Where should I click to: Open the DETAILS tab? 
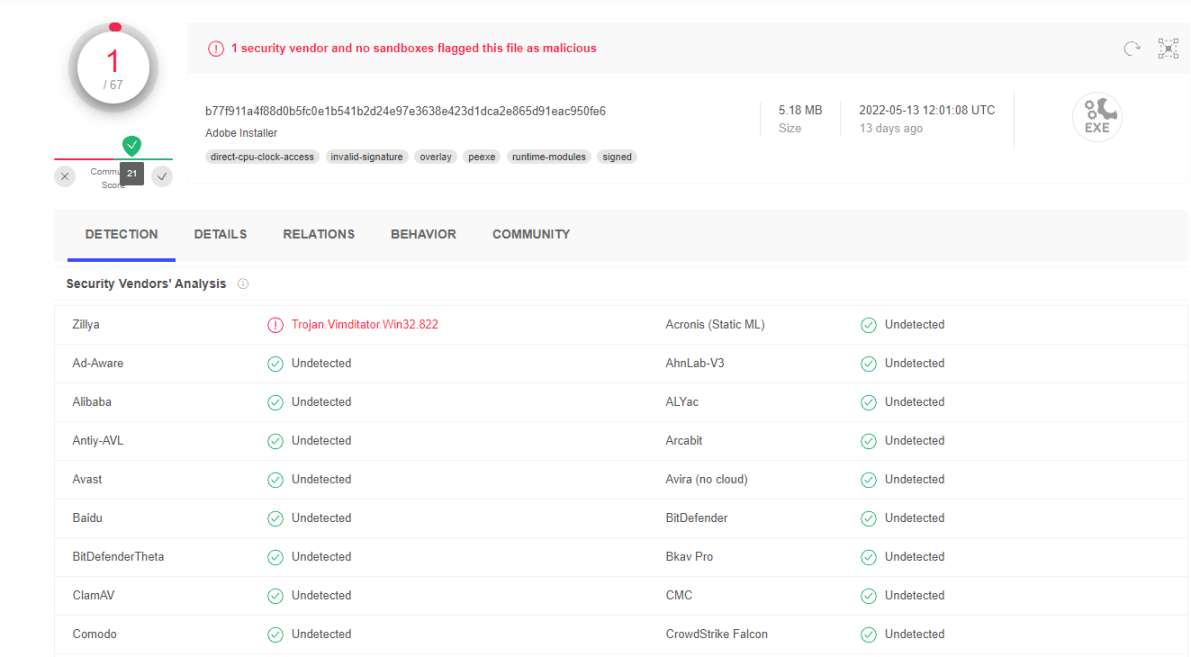220,235
